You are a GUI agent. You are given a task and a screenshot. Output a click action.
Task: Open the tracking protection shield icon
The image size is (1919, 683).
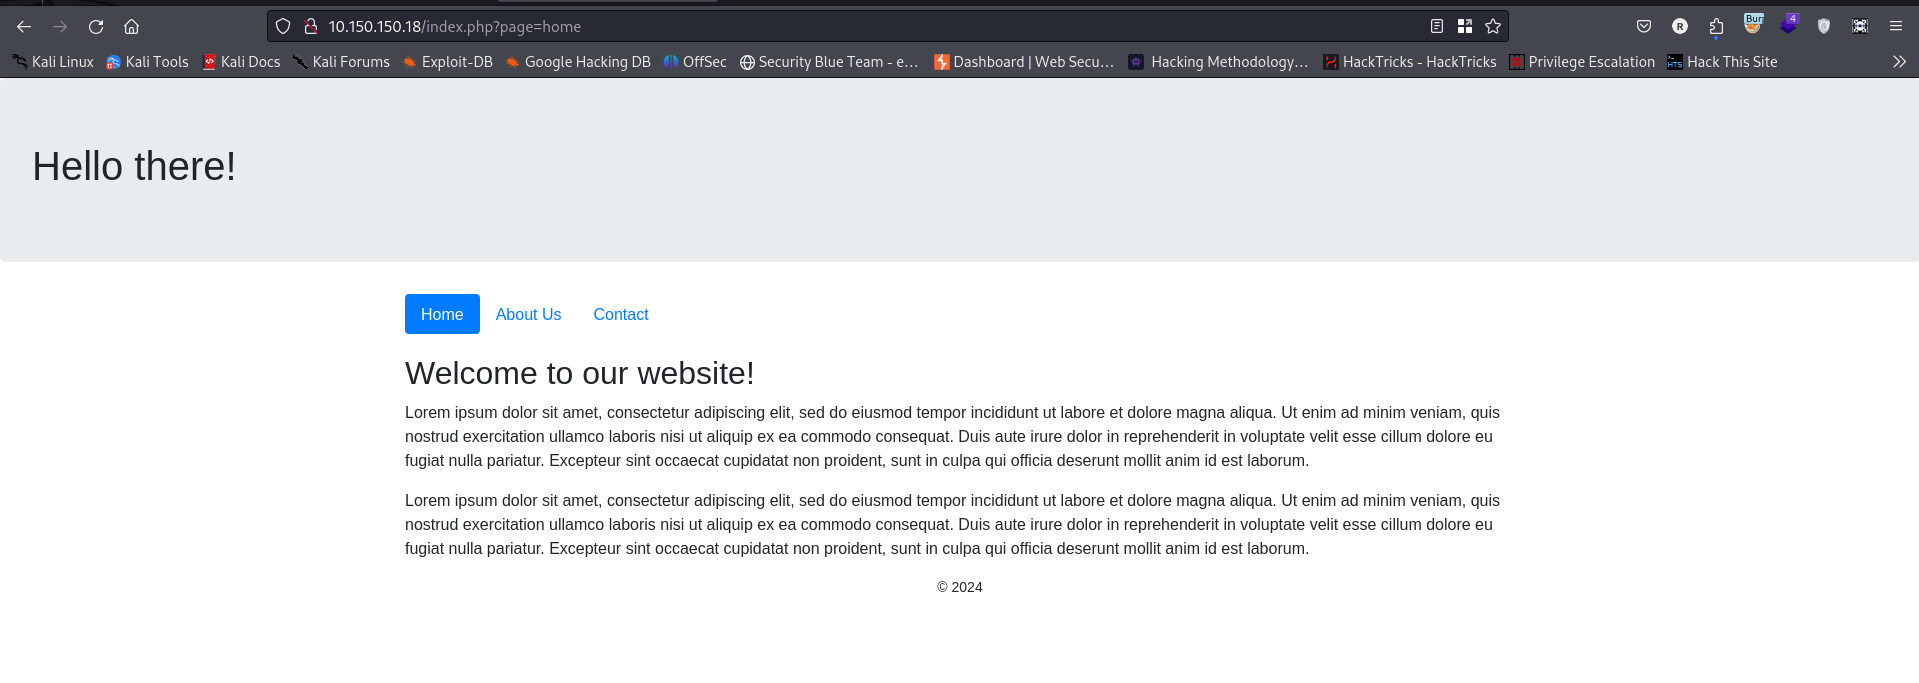pyautogui.click(x=283, y=27)
